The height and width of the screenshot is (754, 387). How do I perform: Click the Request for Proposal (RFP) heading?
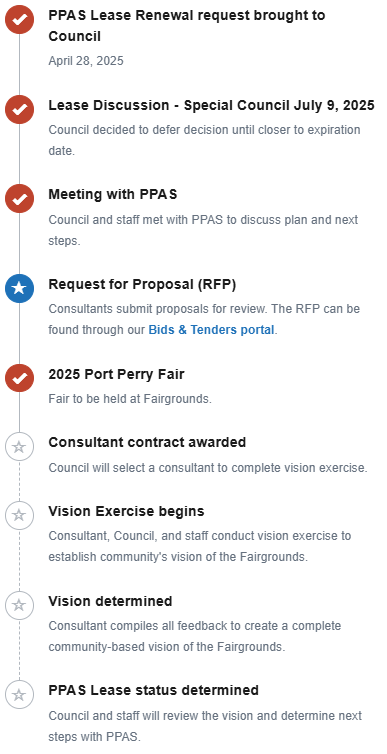142,285
